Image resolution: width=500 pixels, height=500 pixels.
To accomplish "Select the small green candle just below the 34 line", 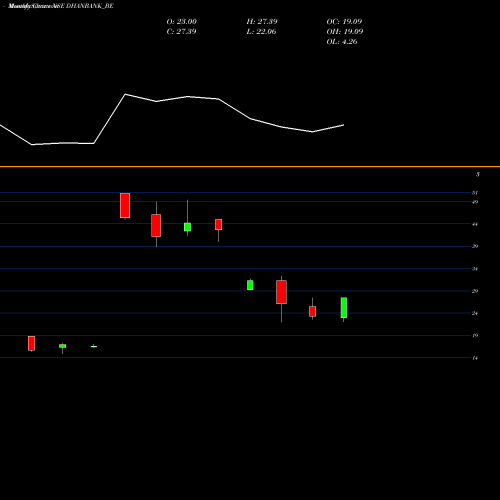I will (250, 285).
